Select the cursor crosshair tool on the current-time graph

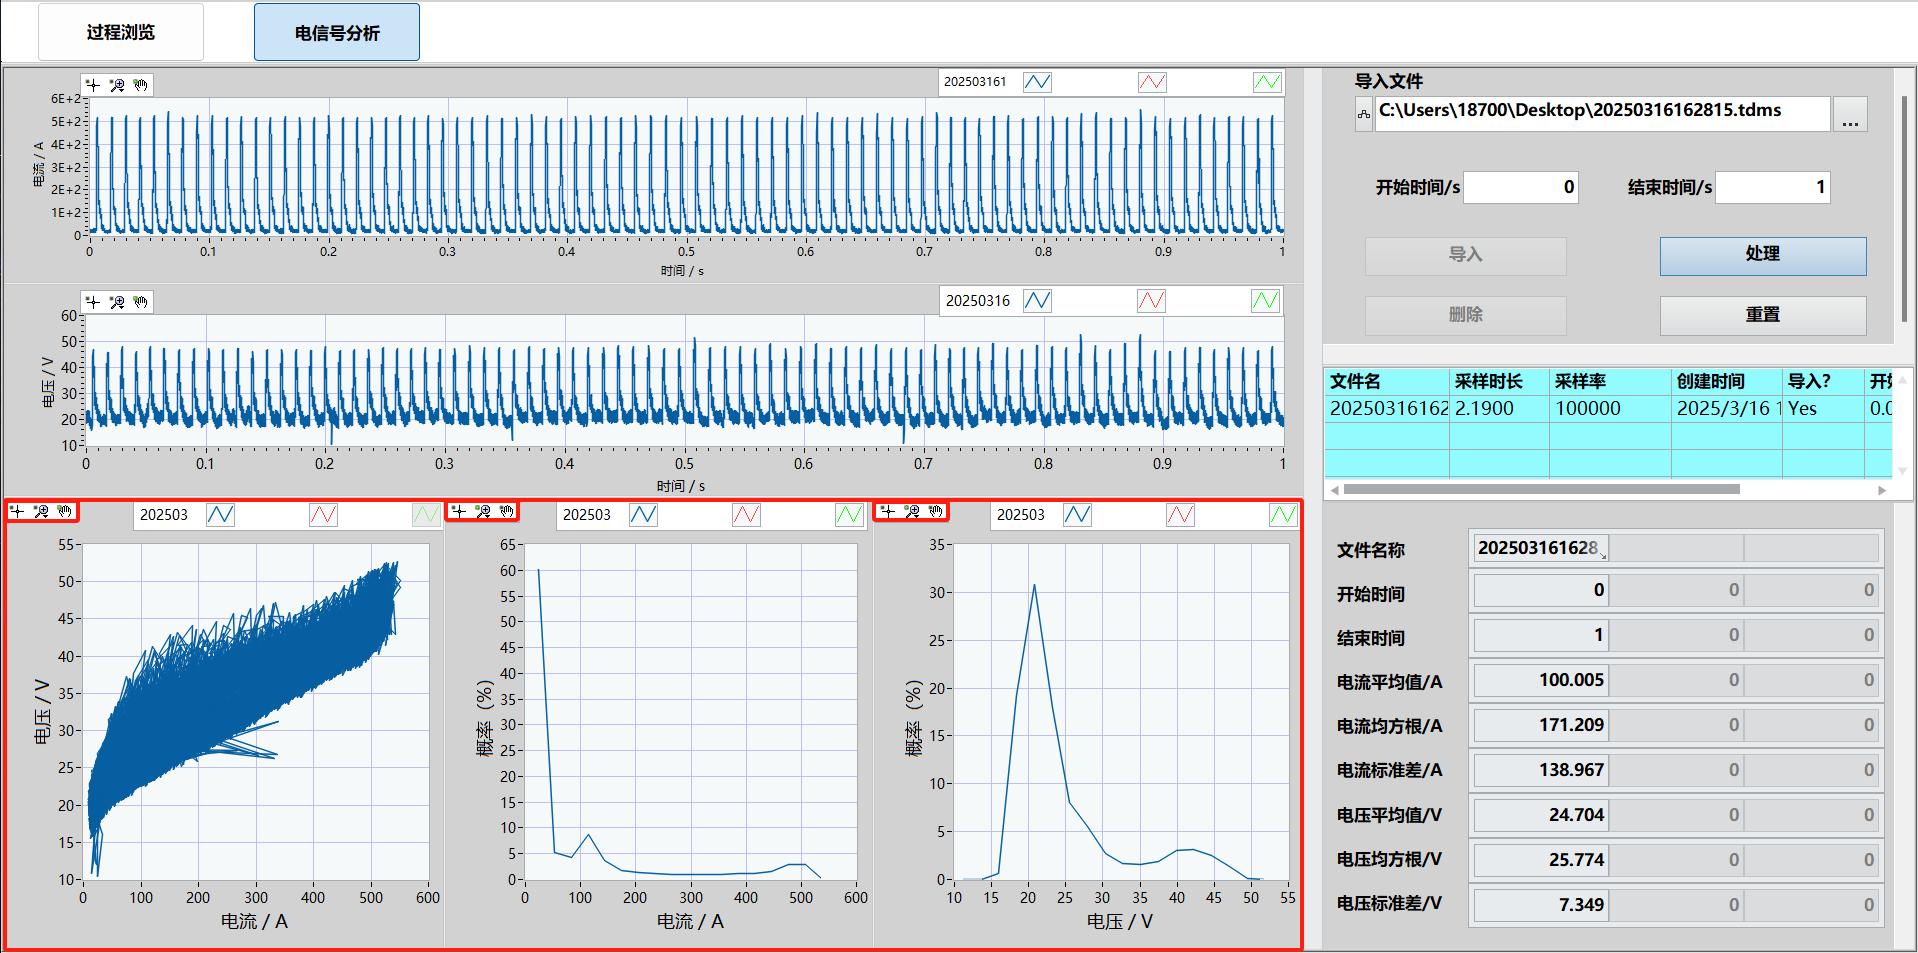click(x=93, y=85)
